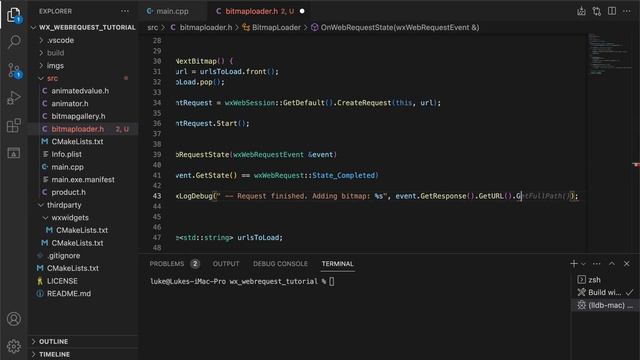Open bitmapgallery.h in explorer

pyautogui.click(x=83, y=116)
